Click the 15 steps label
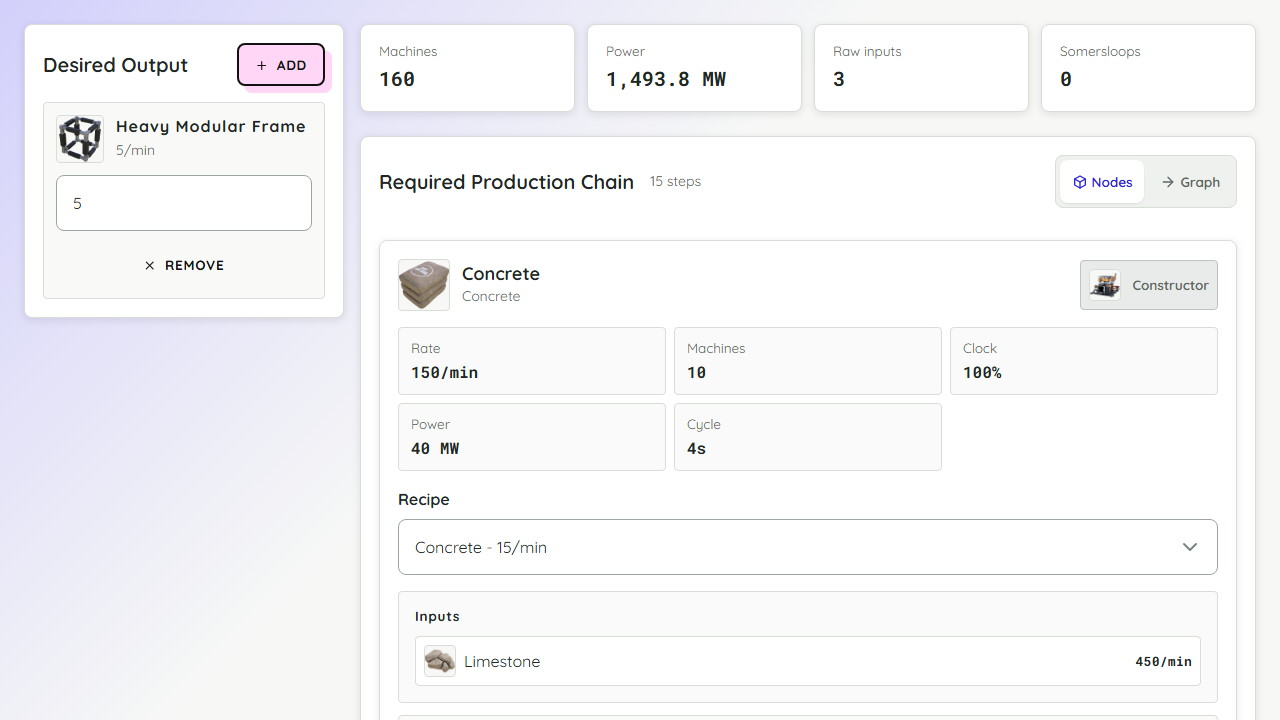 tap(675, 181)
